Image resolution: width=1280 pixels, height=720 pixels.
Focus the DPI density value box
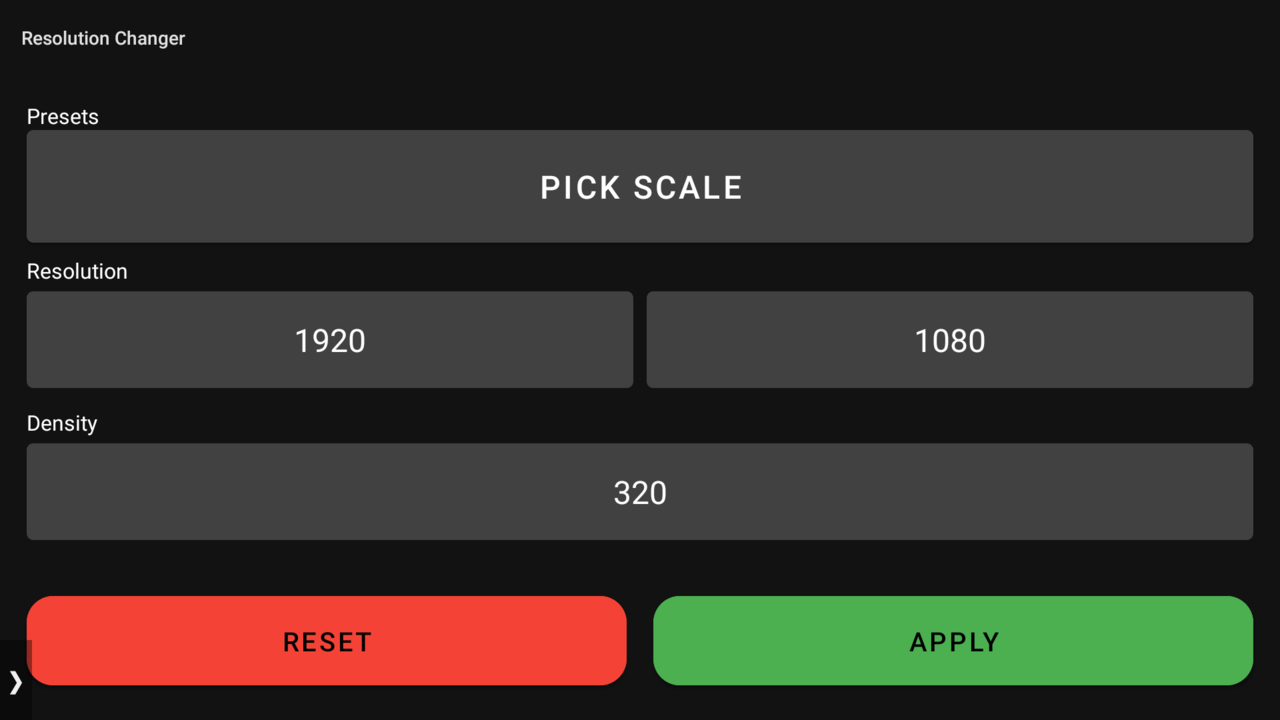pyautogui.click(x=640, y=493)
